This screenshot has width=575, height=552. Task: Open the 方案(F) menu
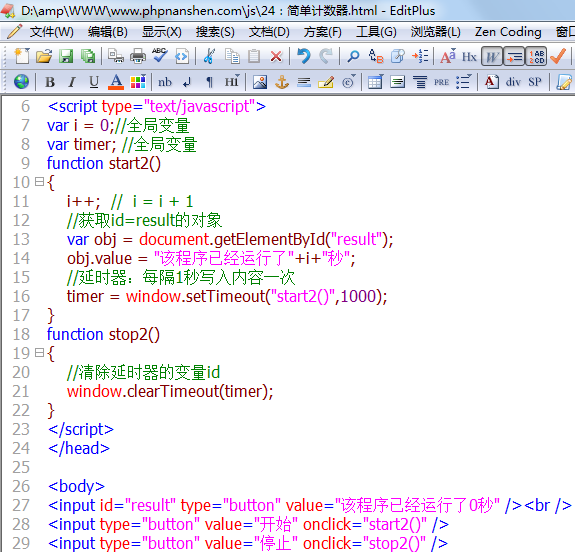tap(322, 32)
